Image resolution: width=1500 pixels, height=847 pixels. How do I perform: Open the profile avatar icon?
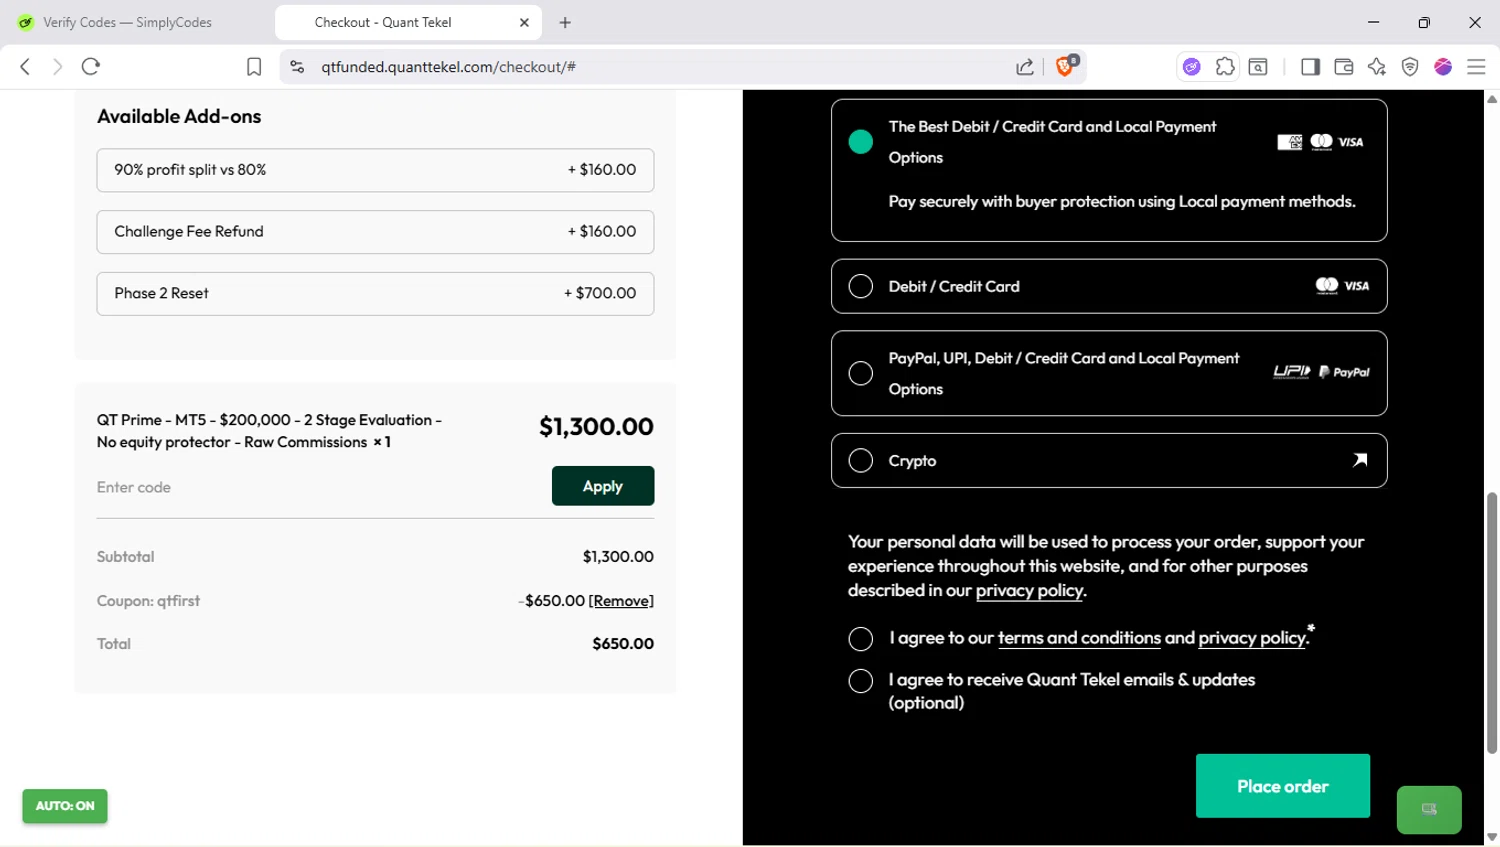click(x=1443, y=67)
